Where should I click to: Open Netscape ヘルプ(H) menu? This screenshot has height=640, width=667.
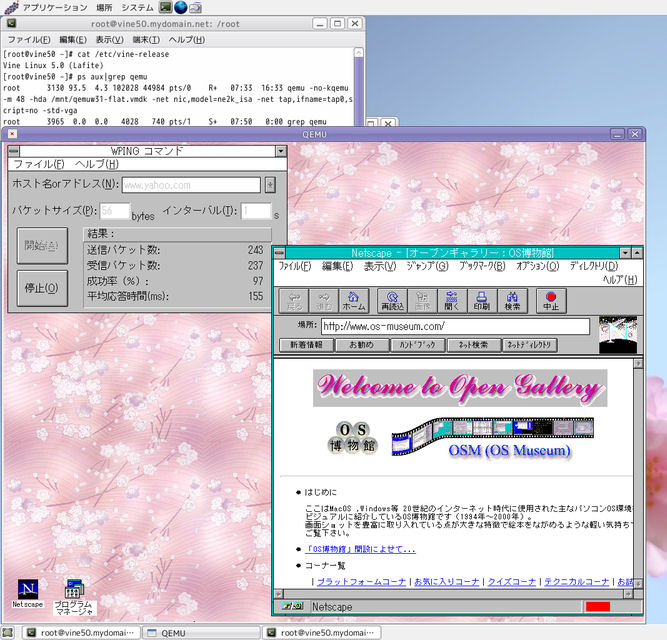620,279
